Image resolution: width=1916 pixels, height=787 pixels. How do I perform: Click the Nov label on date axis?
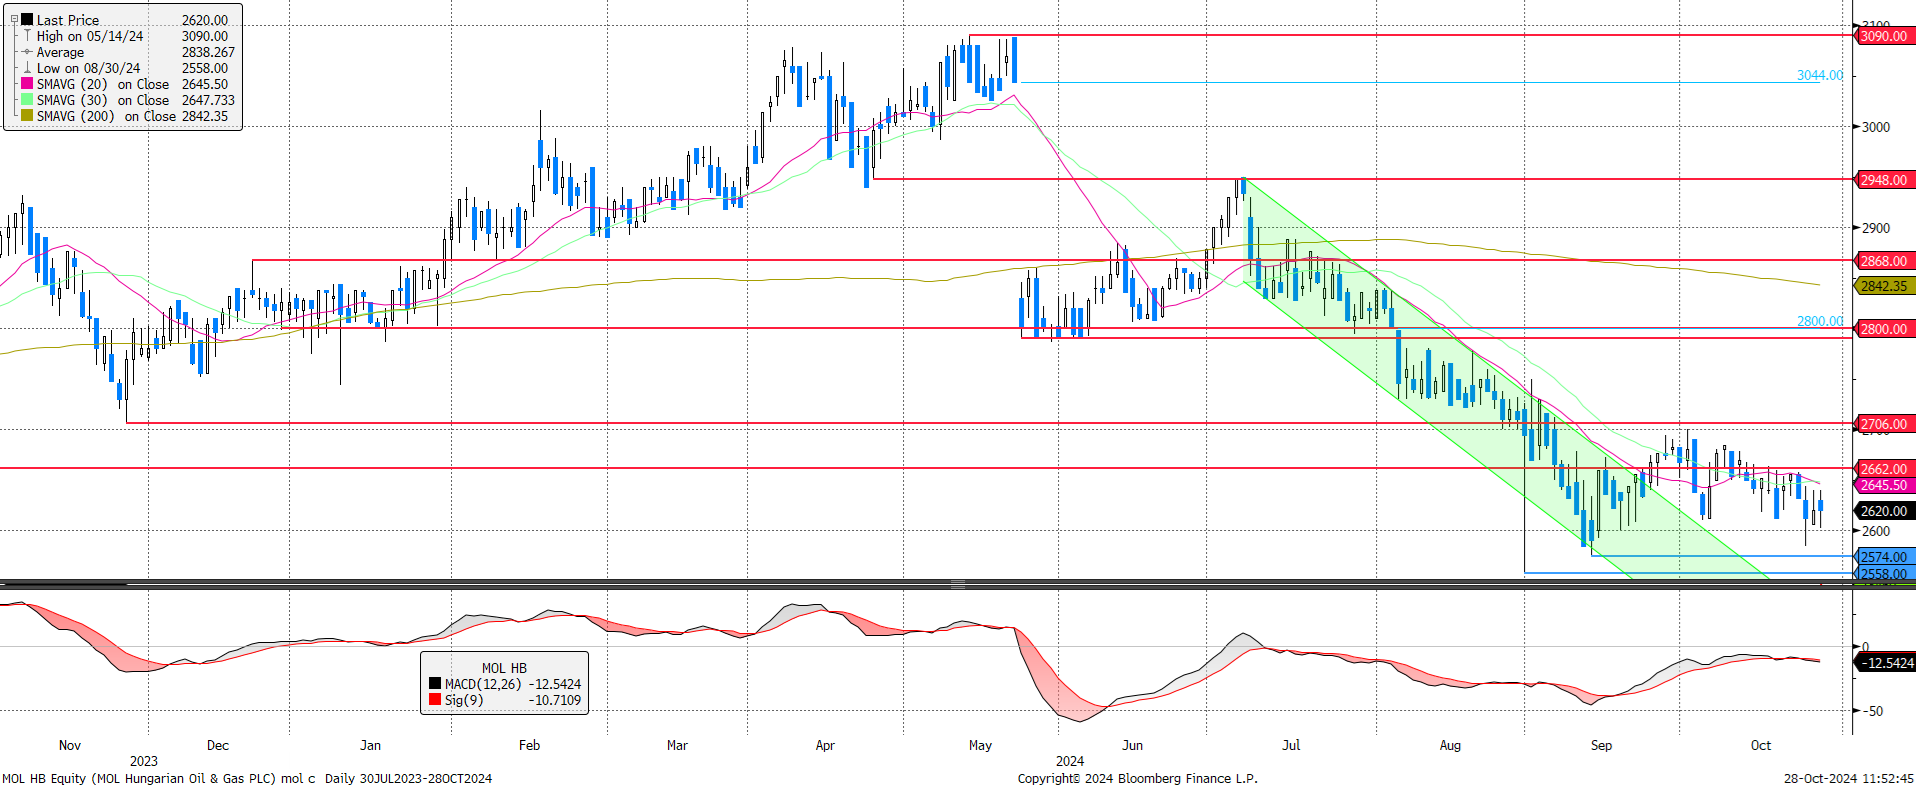[70, 745]
